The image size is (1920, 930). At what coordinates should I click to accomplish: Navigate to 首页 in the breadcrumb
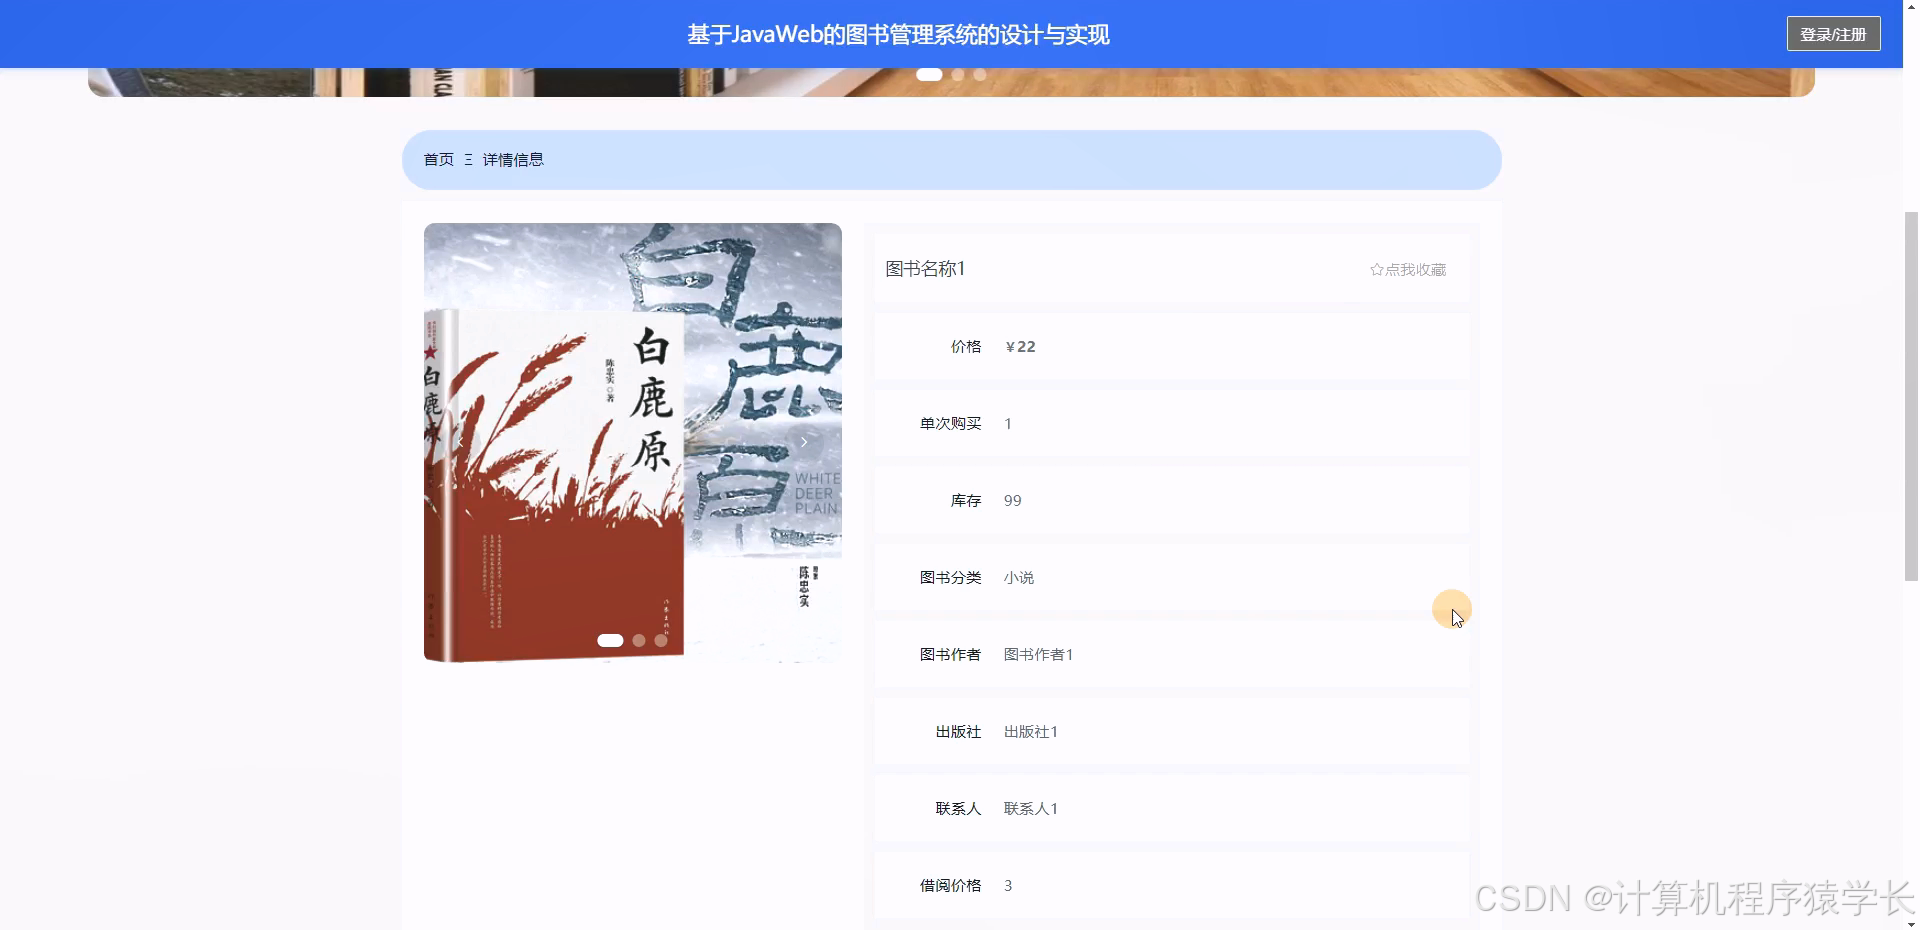tap(437, 159)
